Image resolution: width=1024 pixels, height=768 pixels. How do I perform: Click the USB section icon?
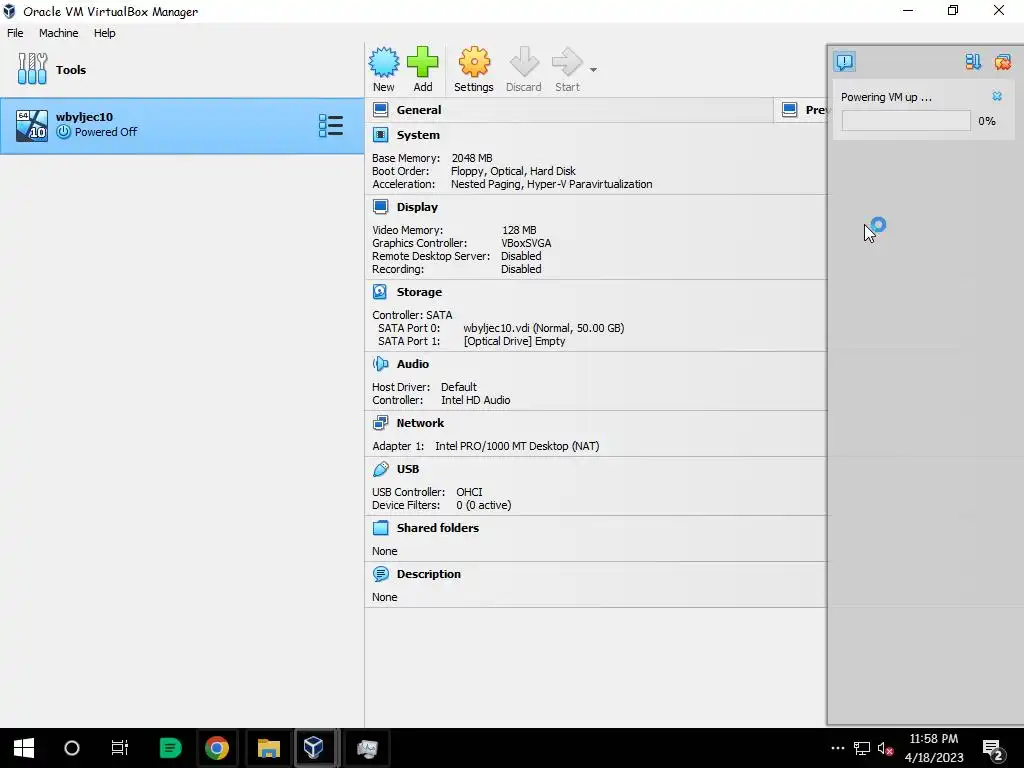(380, 469)
